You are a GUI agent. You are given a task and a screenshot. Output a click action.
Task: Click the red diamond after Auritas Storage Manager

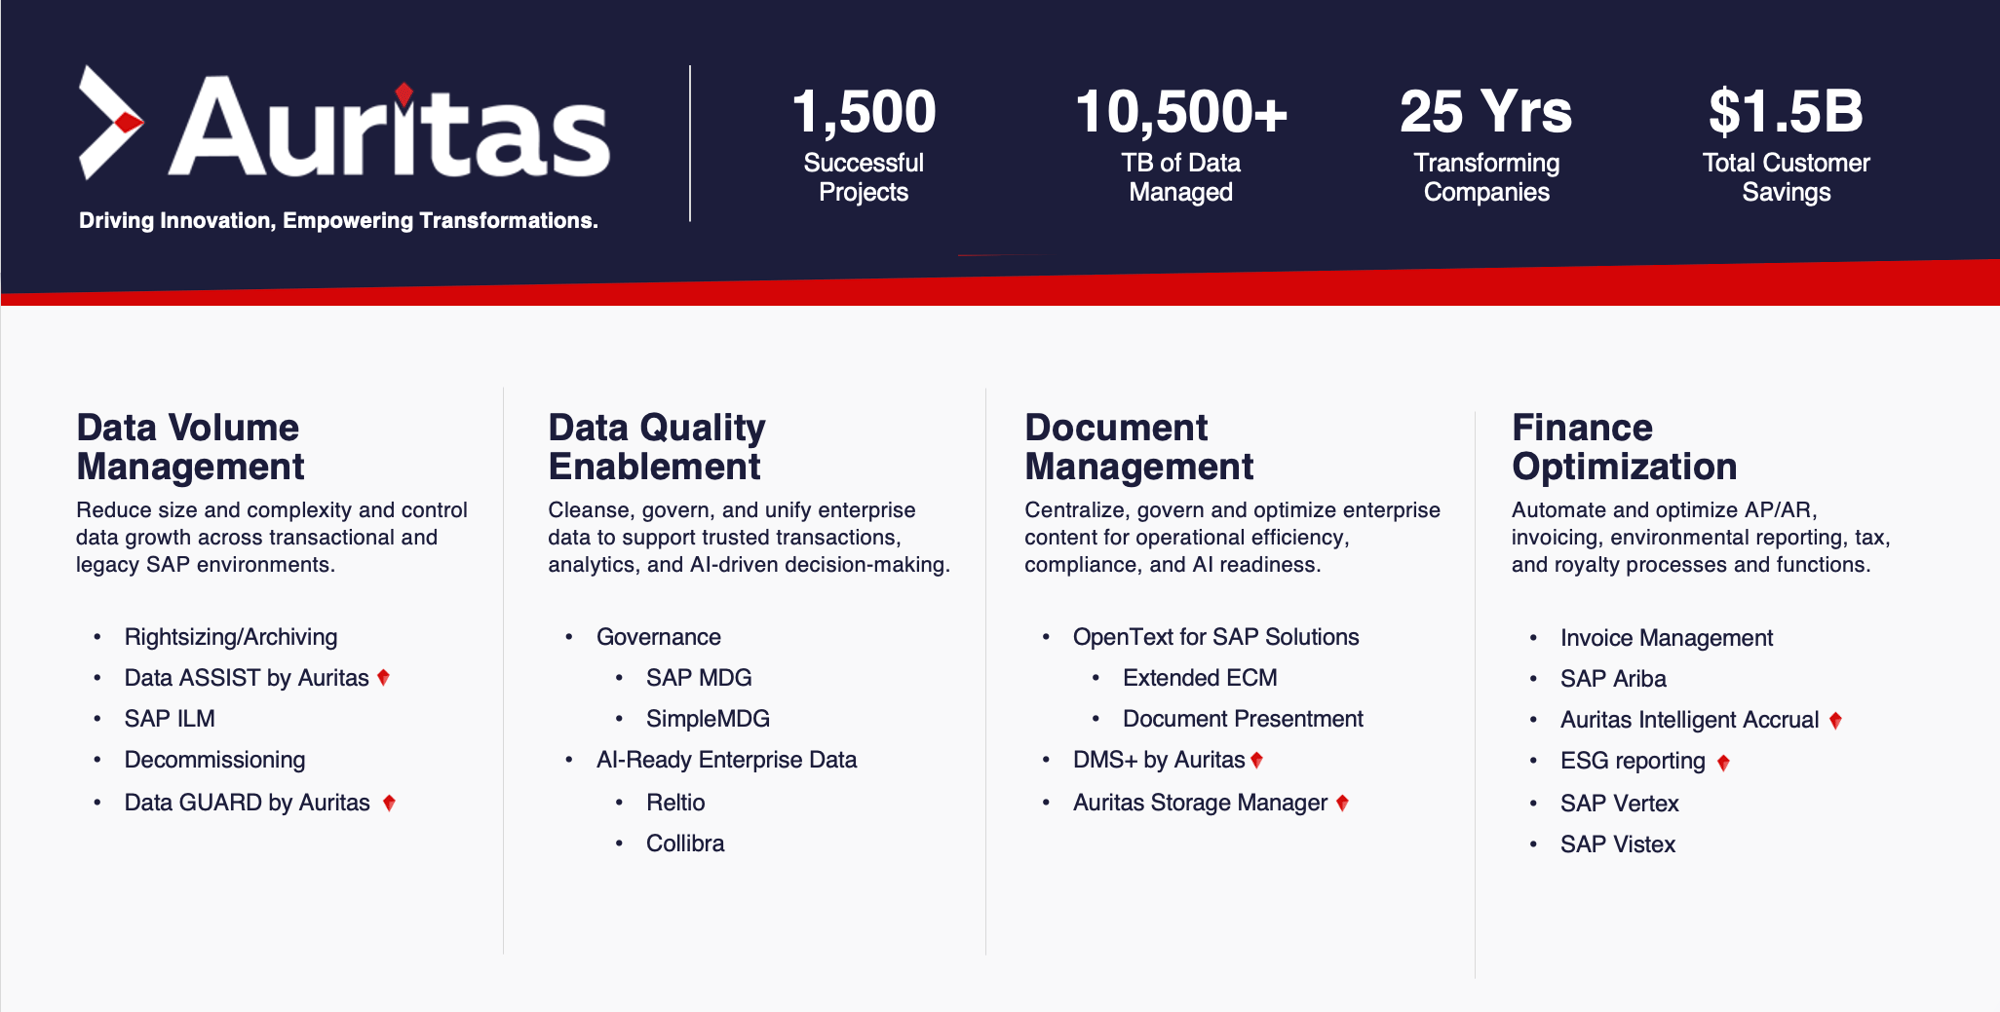click(1342, 803)
